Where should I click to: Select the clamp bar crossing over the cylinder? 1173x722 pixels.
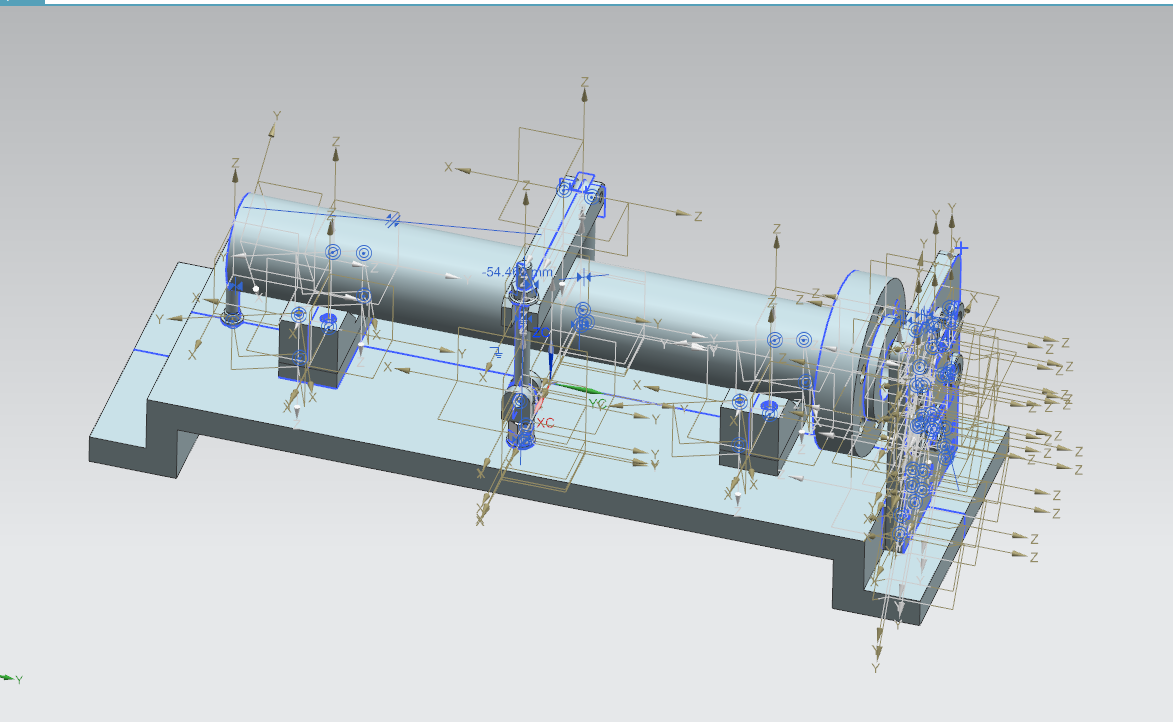click(x=560, y=241)
